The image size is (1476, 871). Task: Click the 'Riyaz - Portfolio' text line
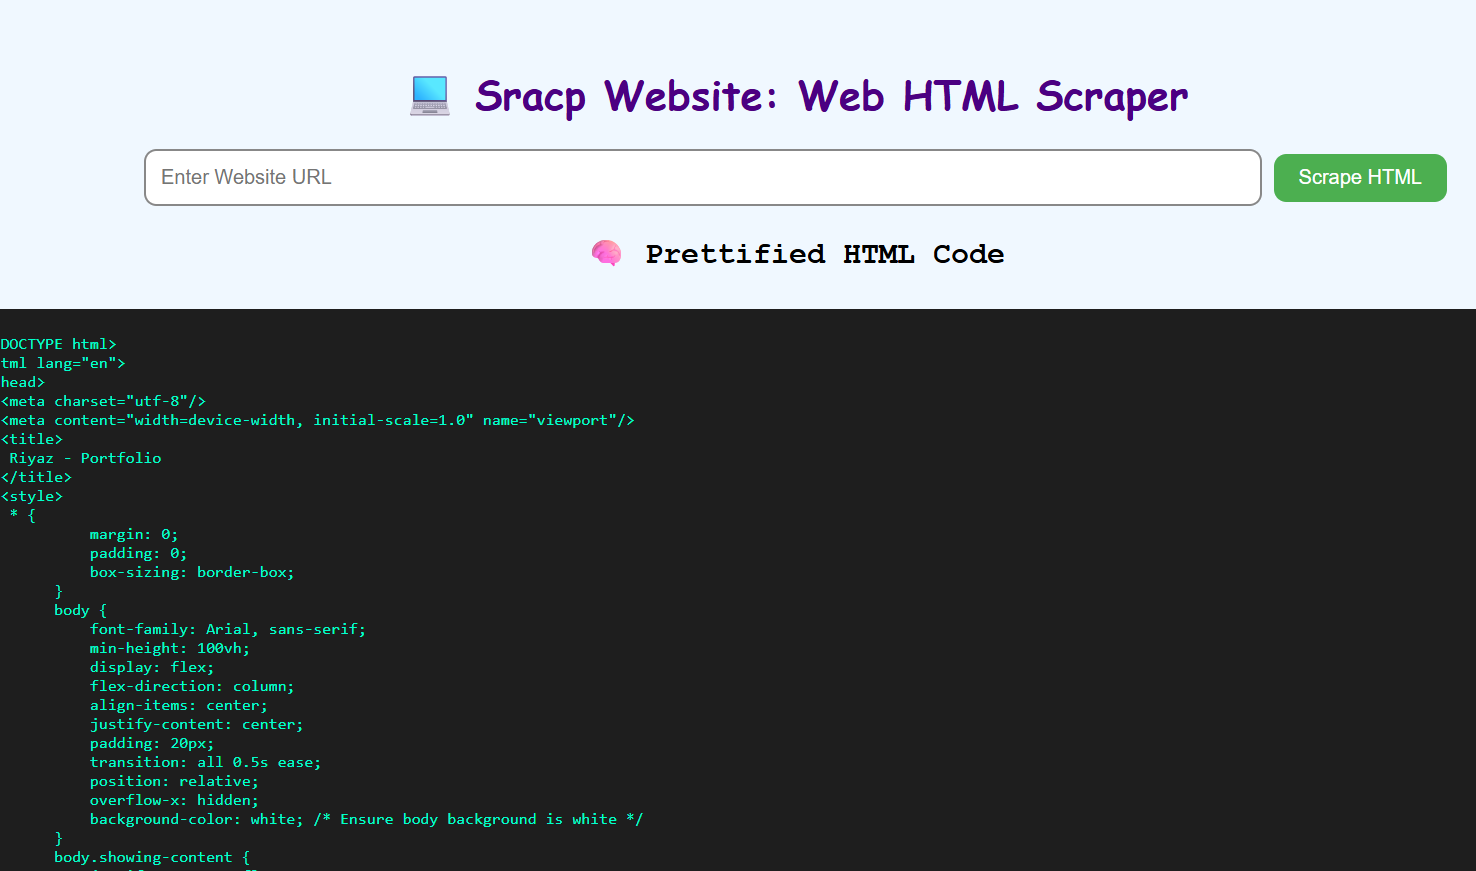(85, 458)
